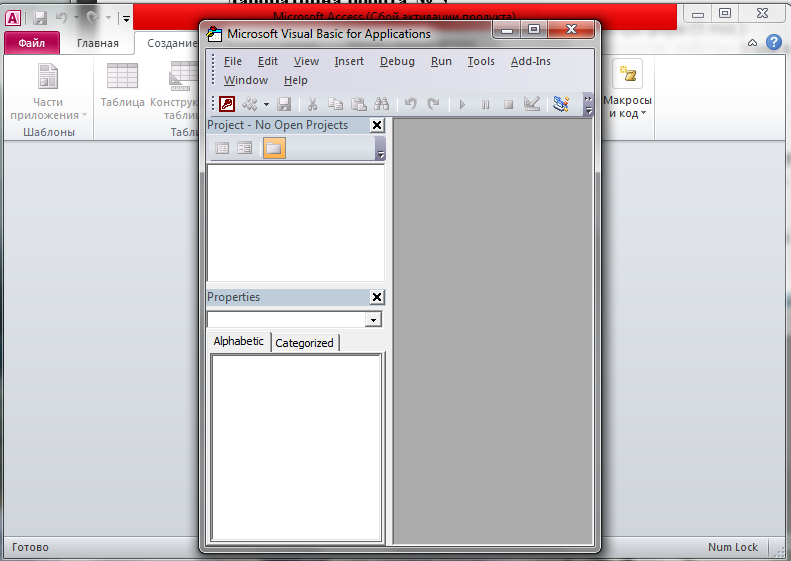Click the Num Lock status bar indicator
Viewport: 791px width, 561px height.
point(732,547)
